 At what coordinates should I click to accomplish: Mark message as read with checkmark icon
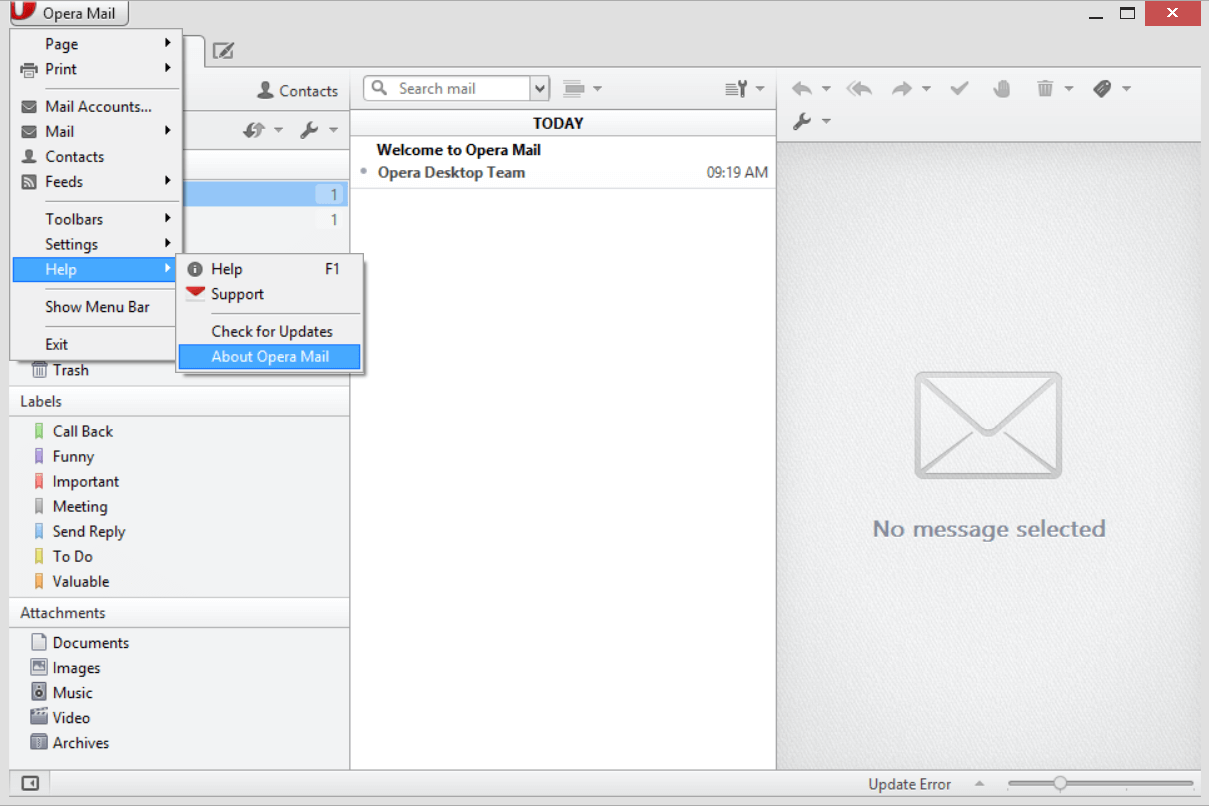coord(959,88)
